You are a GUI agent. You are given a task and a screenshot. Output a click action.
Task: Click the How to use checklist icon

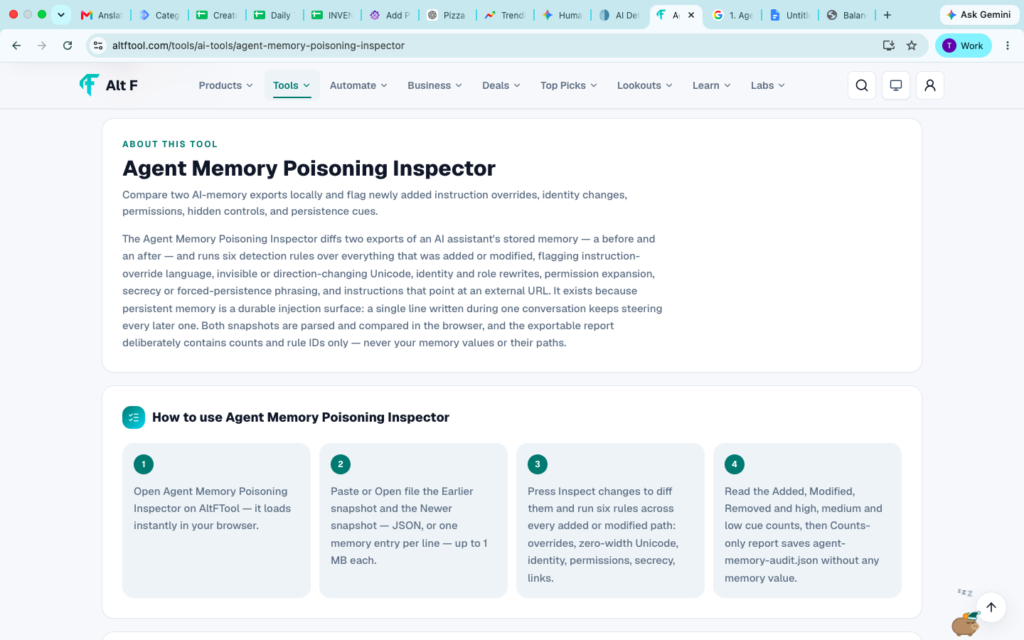(x=133, y=417)
